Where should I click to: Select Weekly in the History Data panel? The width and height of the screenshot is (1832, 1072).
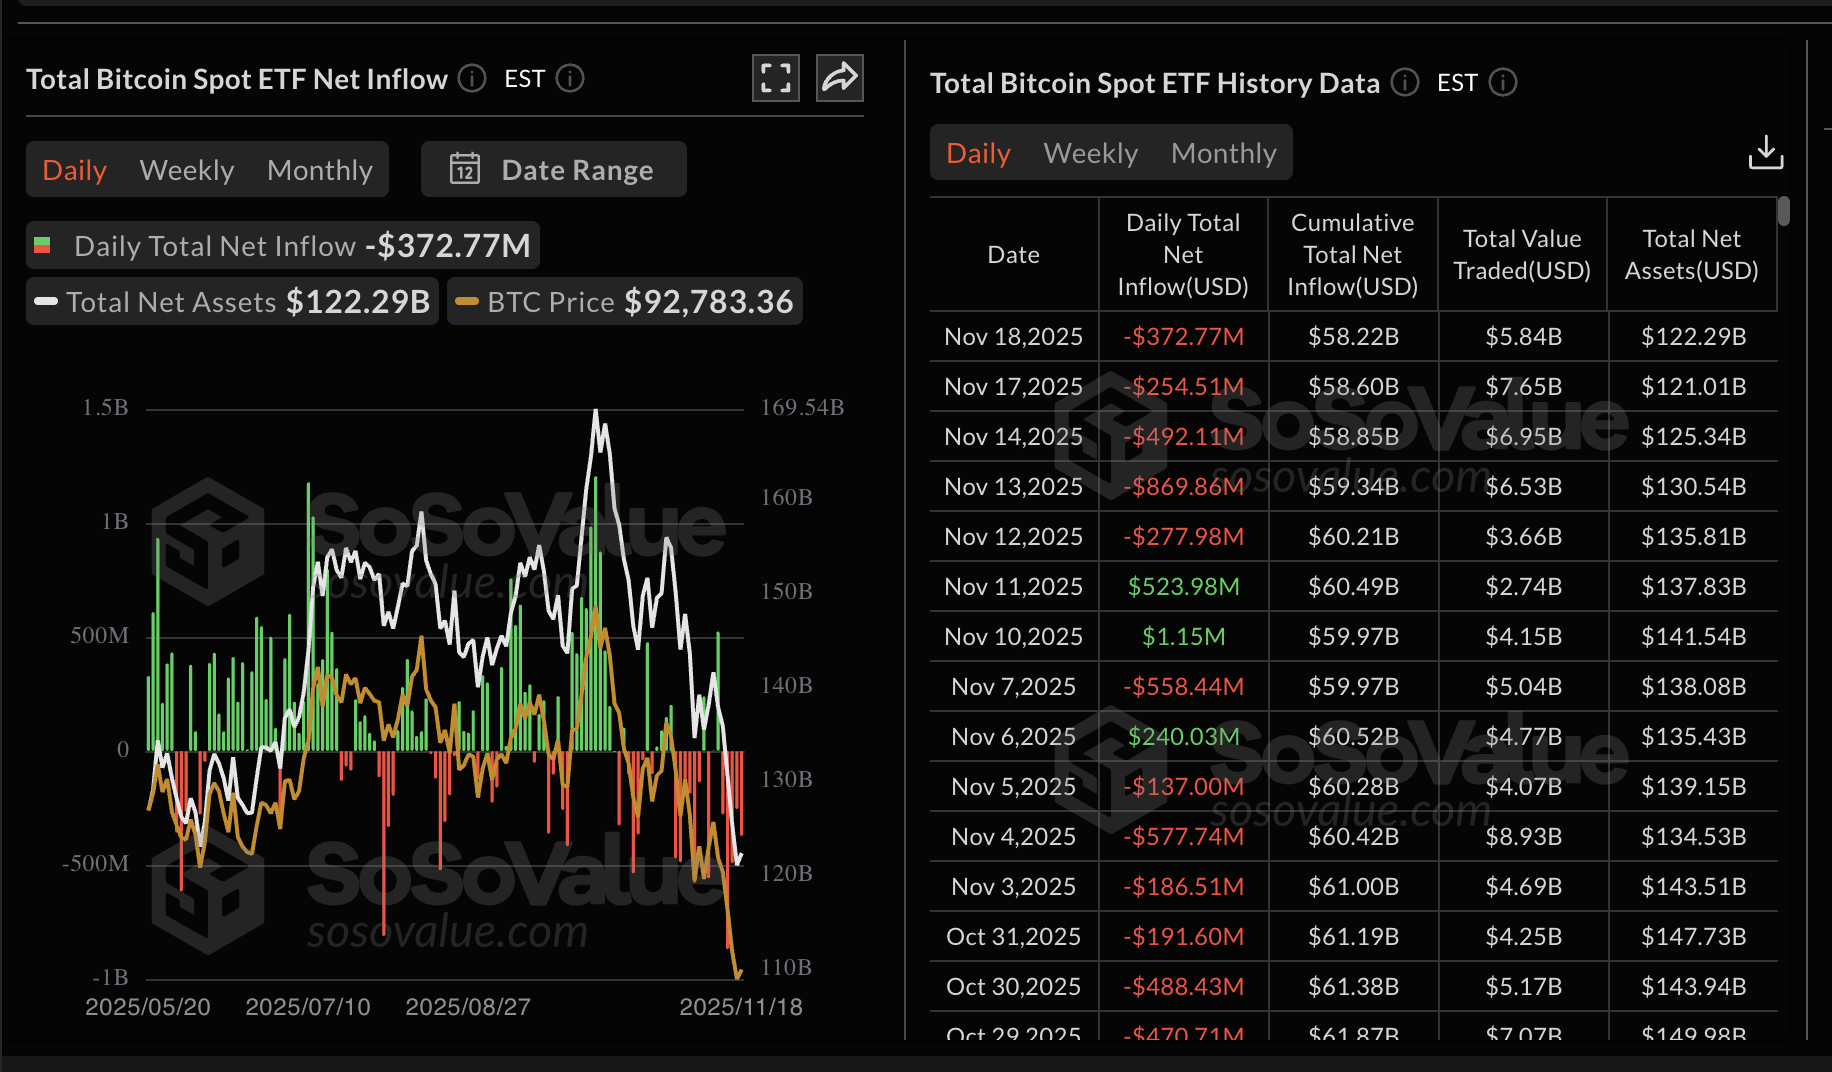(1090, 152)
